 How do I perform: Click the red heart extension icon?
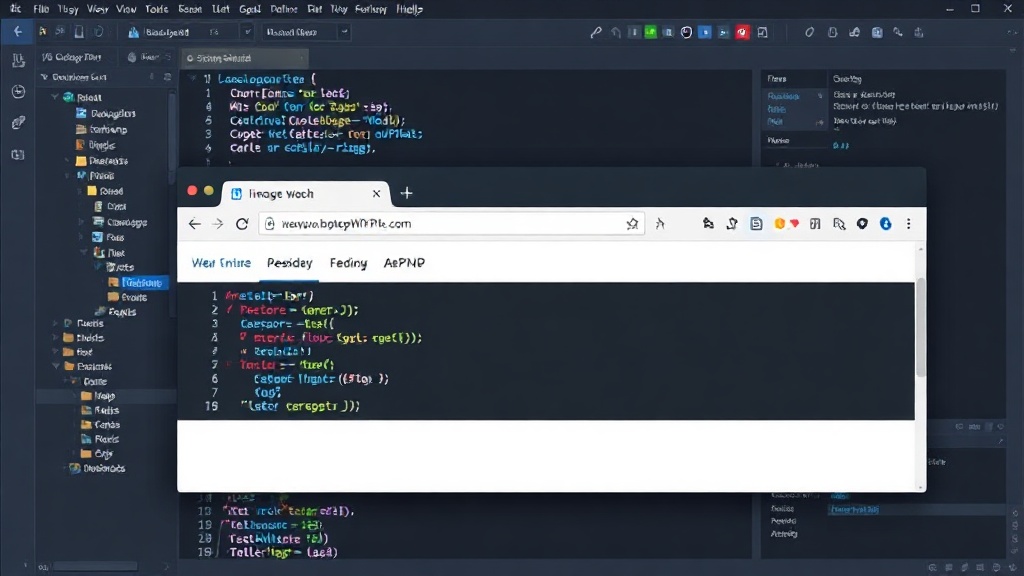pyautogui.click(x=794, y=223)
